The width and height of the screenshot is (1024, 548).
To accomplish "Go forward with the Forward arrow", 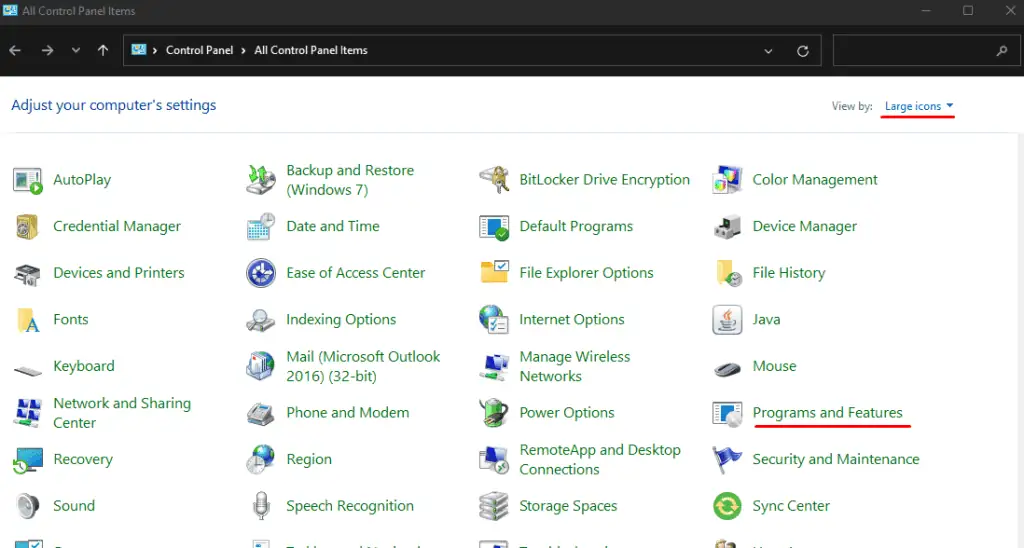I will click(x=47, y=50).
